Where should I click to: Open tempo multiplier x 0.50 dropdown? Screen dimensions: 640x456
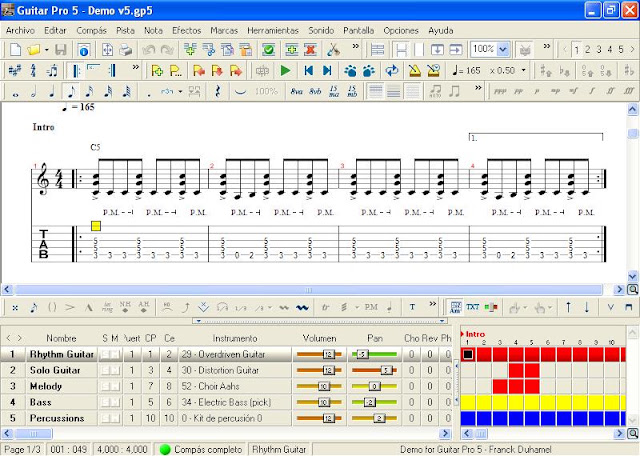click(523, 70)
